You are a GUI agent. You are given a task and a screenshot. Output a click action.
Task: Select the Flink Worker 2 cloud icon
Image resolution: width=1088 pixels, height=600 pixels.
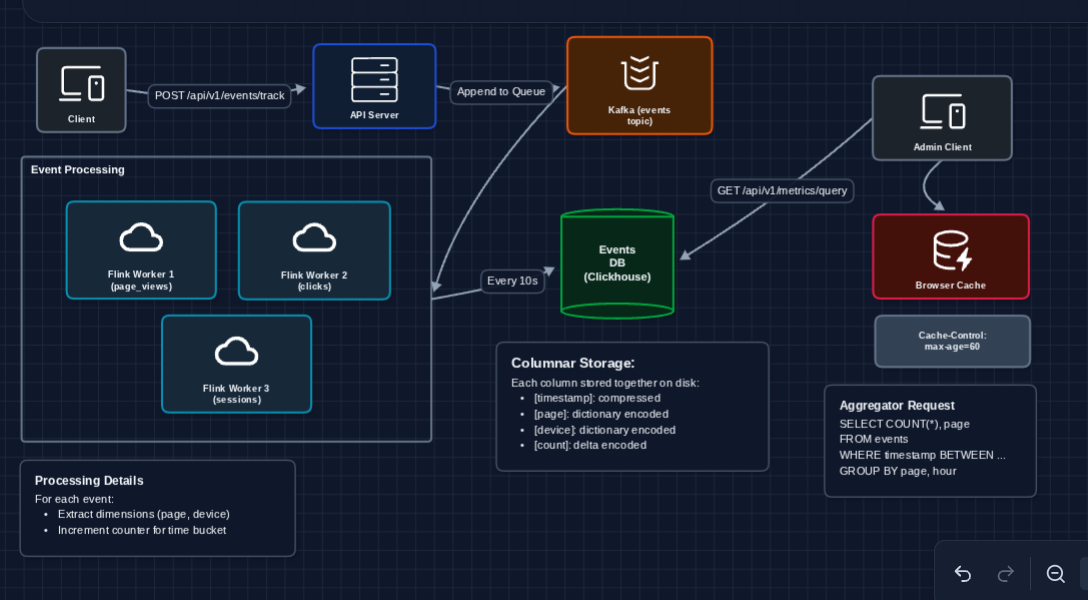[x=314, y=237]
